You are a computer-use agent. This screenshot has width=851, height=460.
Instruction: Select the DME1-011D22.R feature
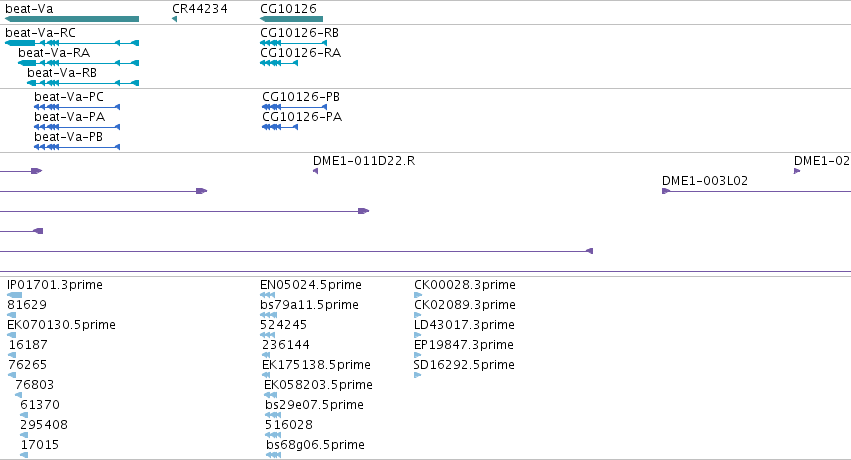315,171
